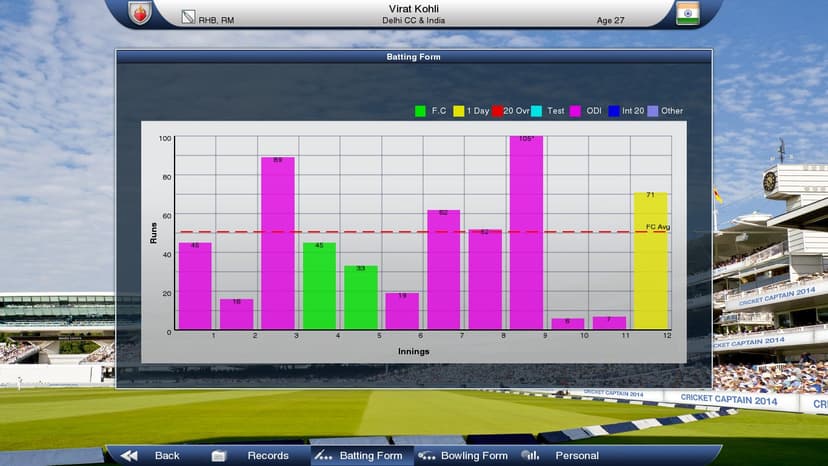Image resolution: width=828 pixels, height=466 pixels.
Task: Click the Bowling Form ball icon
Action: point(427,455)
